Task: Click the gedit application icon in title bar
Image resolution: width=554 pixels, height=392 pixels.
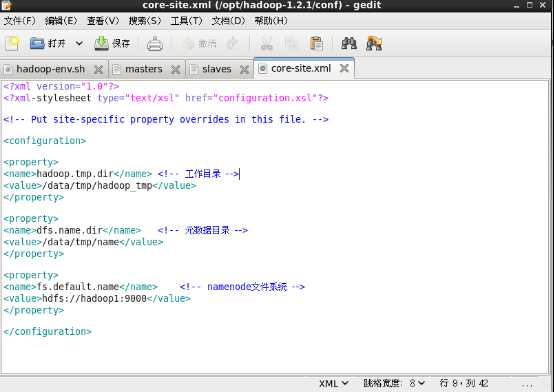Action: (7, 5)
